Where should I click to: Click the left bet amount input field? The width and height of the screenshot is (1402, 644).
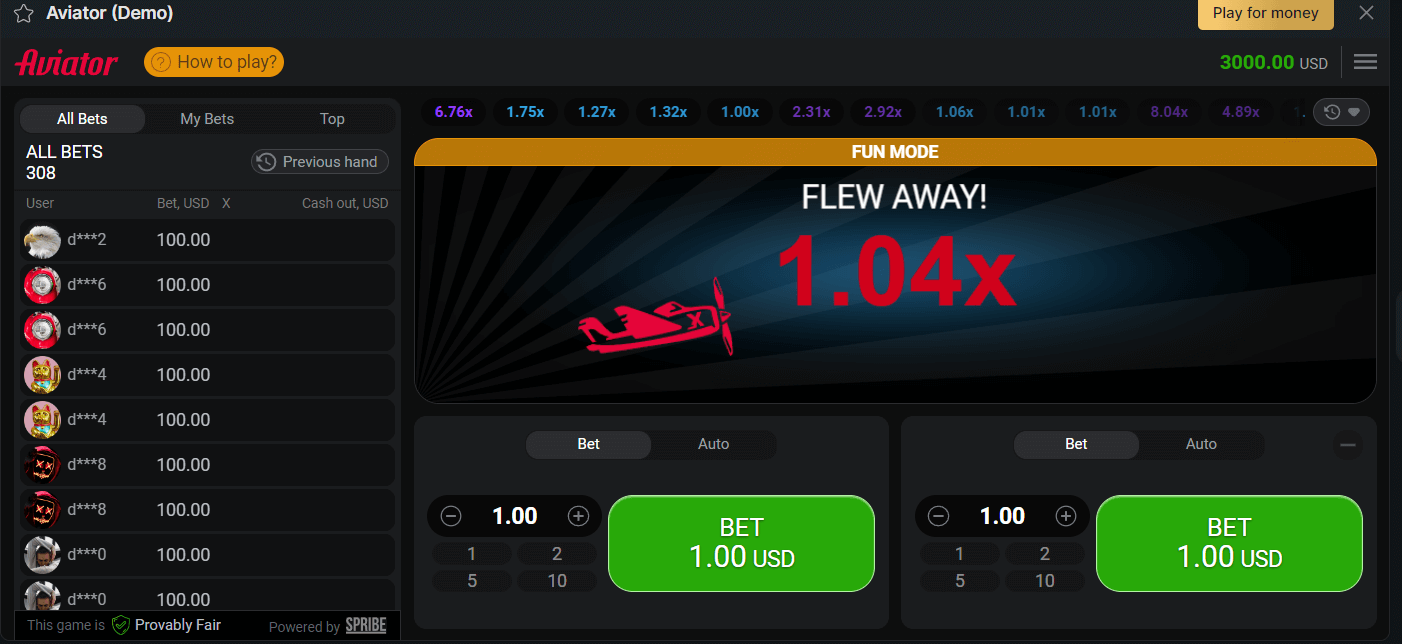[x=515, y=516]
